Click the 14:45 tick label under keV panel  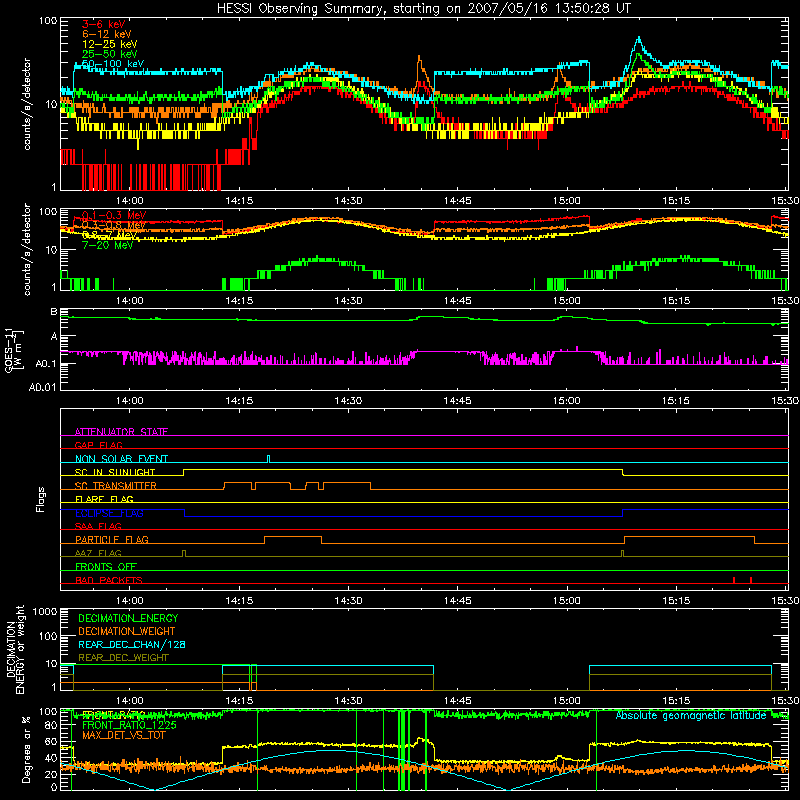pyautogui.click(x=457, y=201)
